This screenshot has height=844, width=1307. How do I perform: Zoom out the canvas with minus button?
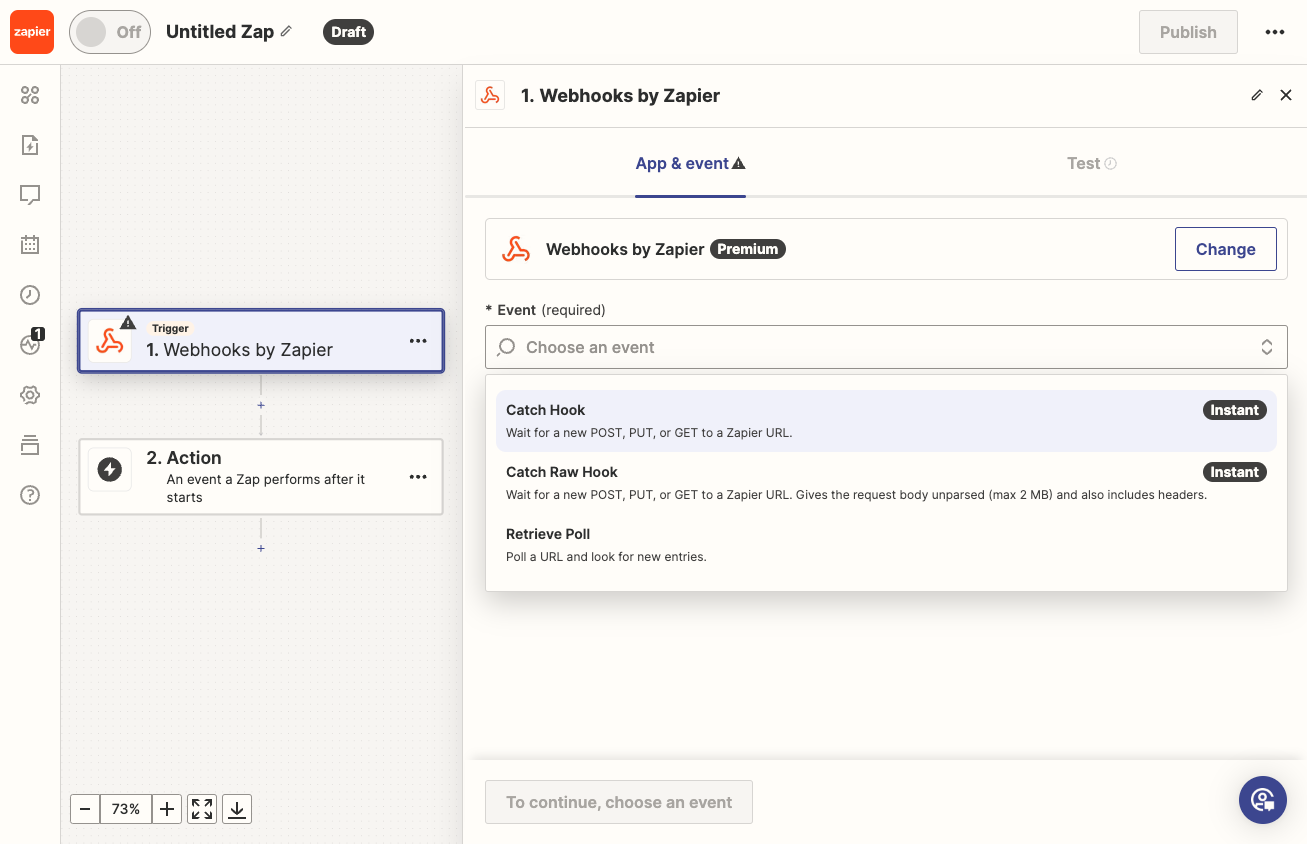tap(85, 809)
